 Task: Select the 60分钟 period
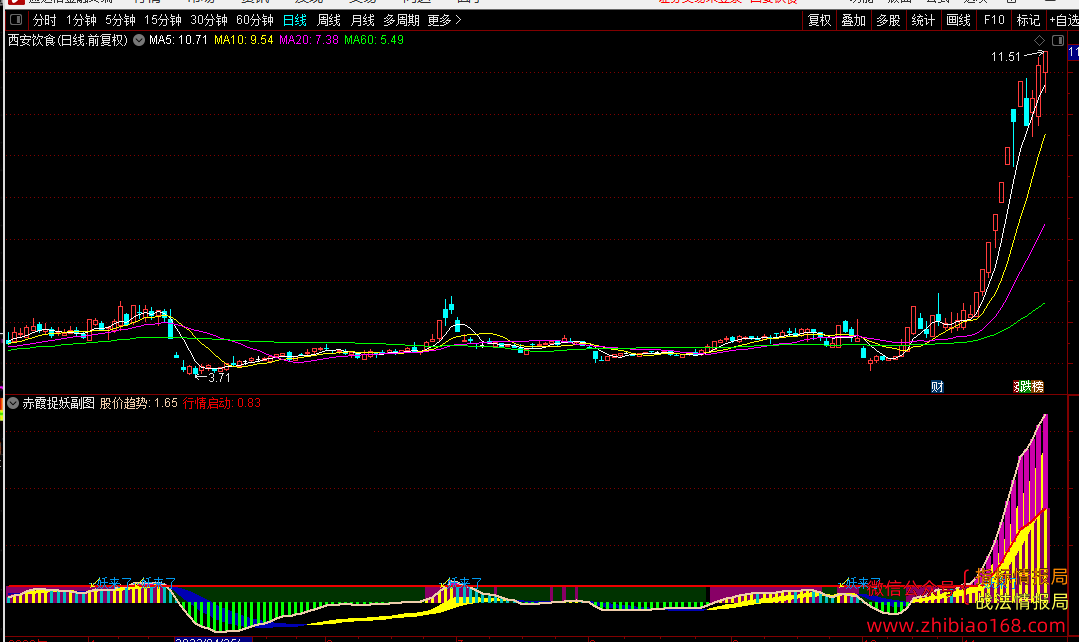click(x=255, y=20)
